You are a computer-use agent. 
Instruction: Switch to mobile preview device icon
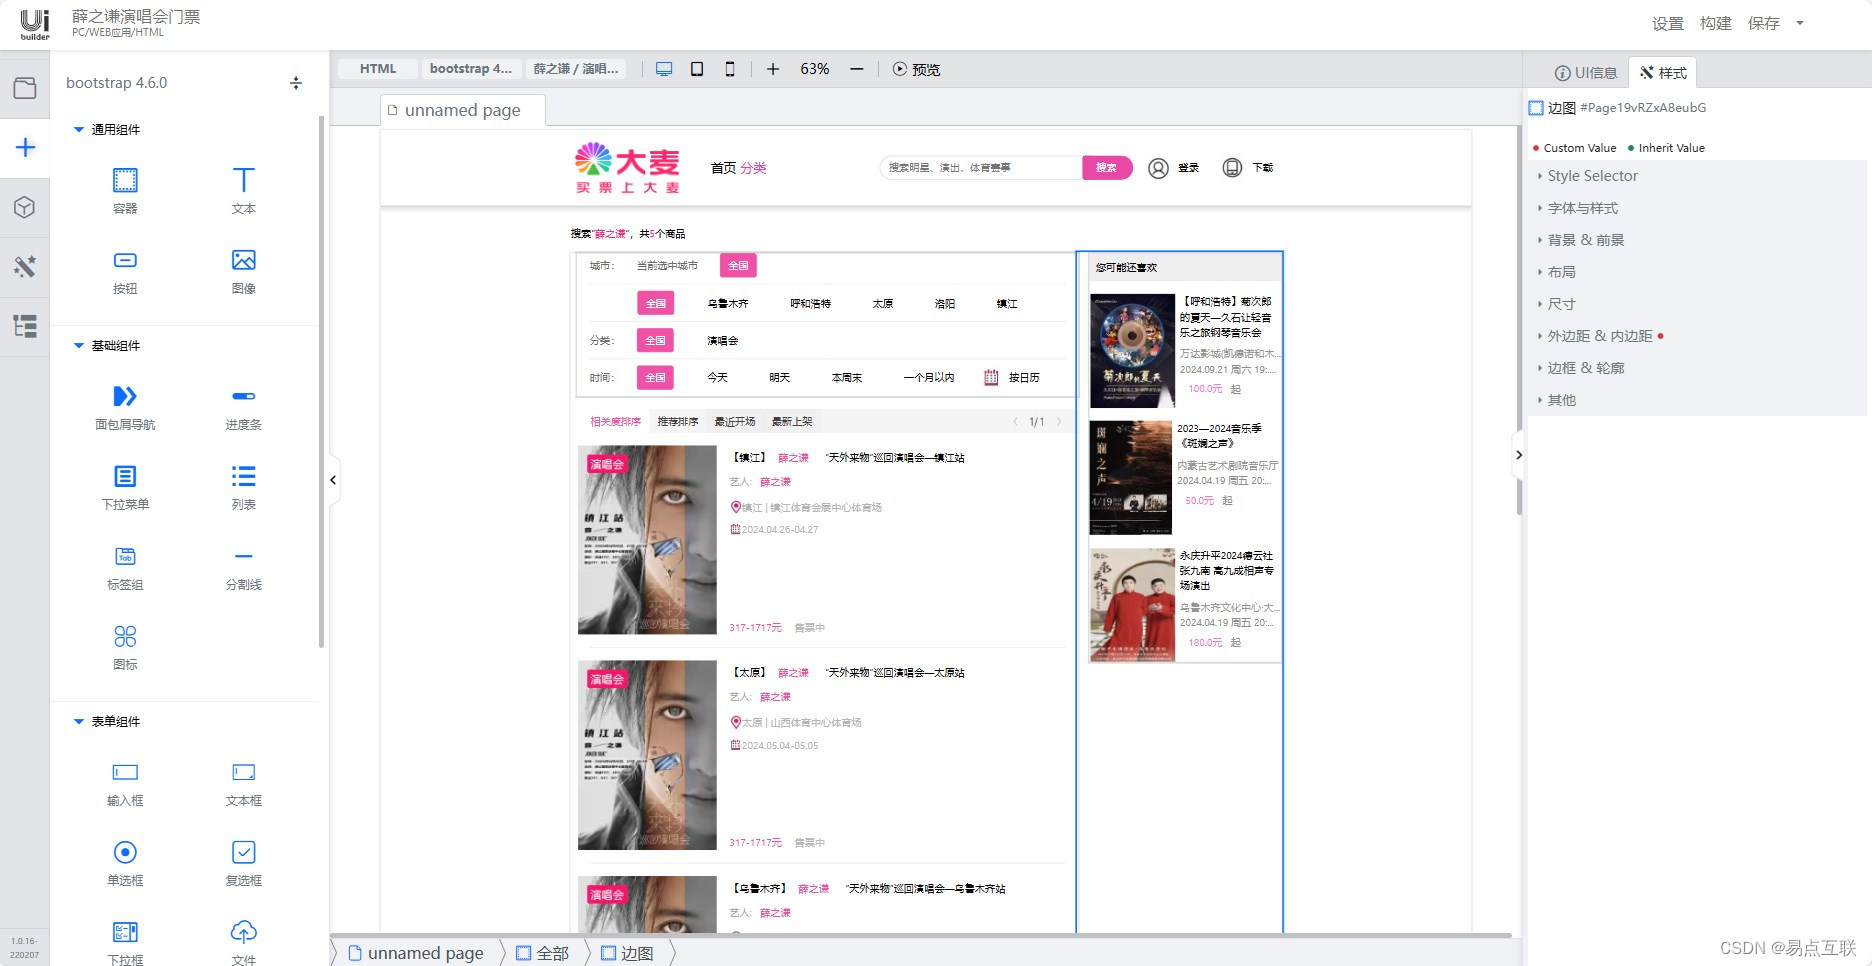(730, 69)
